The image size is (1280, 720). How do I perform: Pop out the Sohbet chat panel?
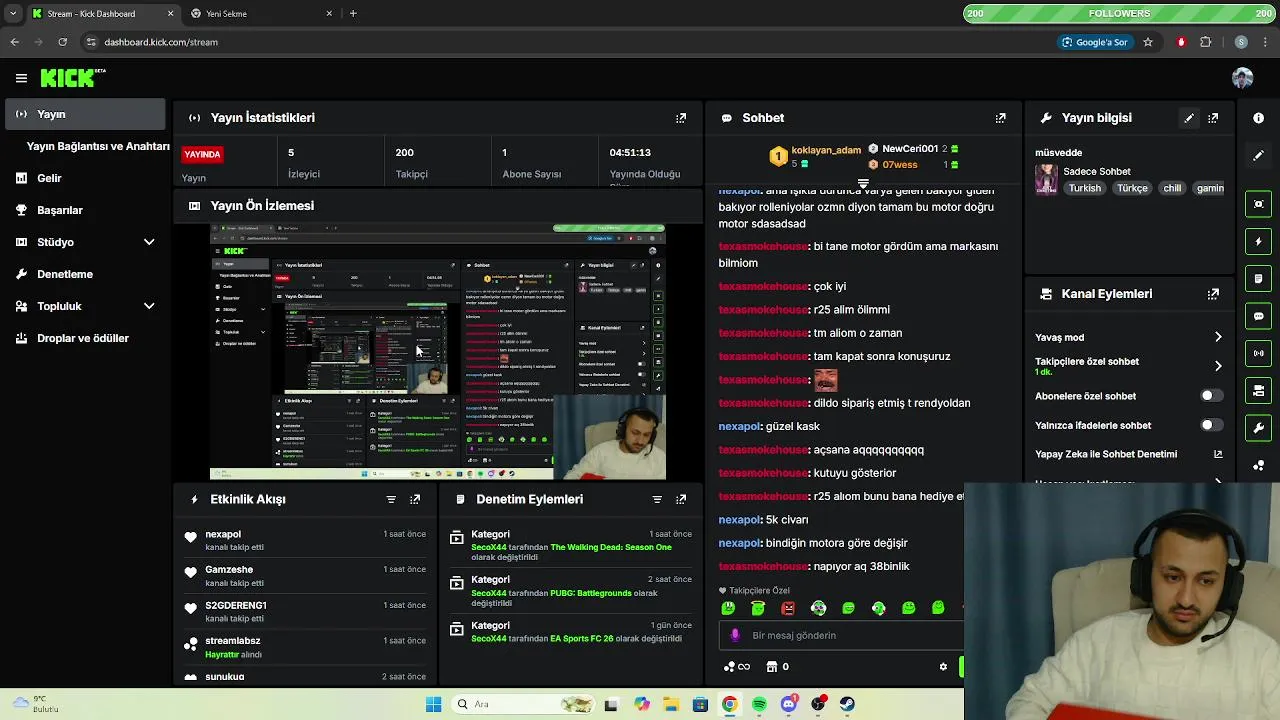tap(1000, 118)
